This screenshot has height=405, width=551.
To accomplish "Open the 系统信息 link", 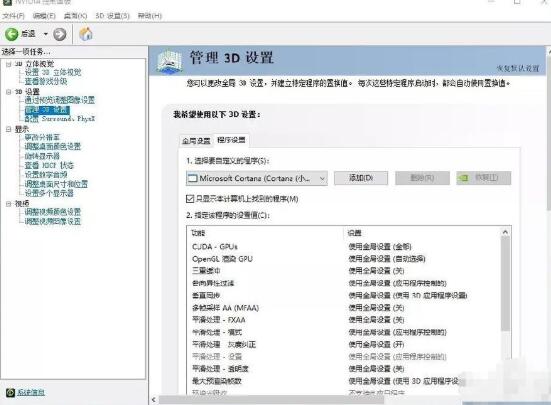I will [x=31, y=392].
